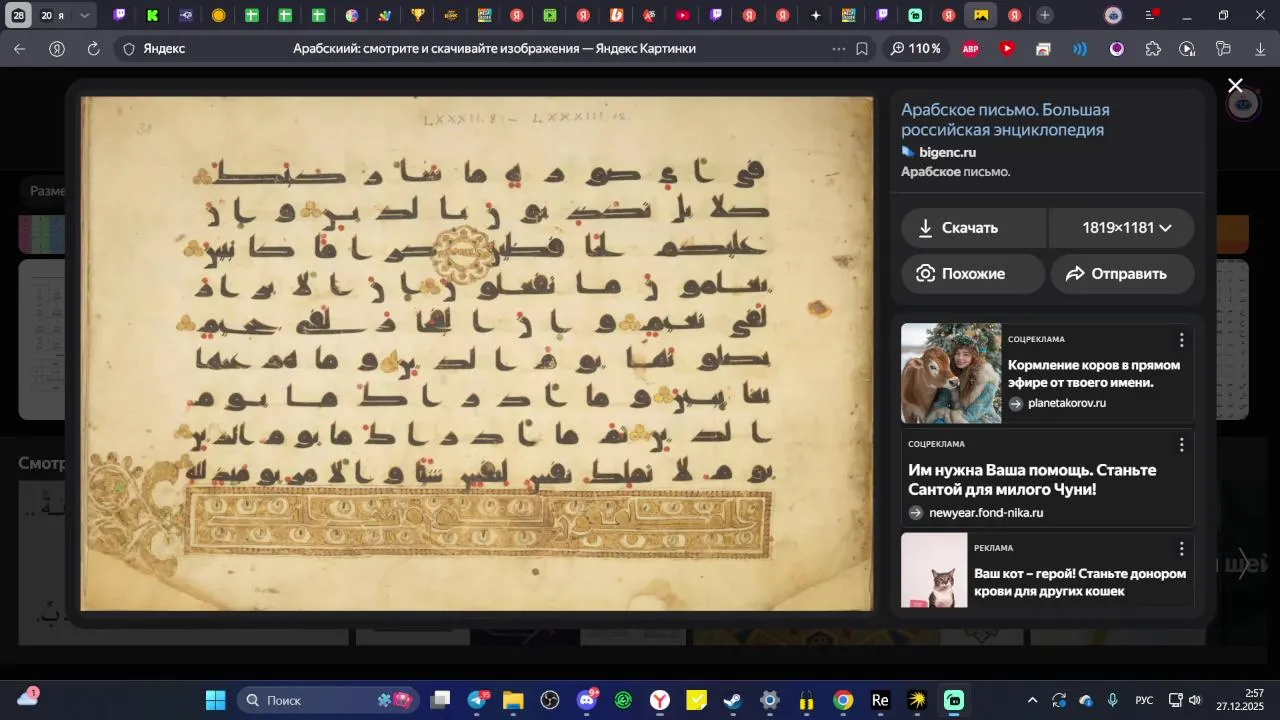Reload the page

click(93, 49)
